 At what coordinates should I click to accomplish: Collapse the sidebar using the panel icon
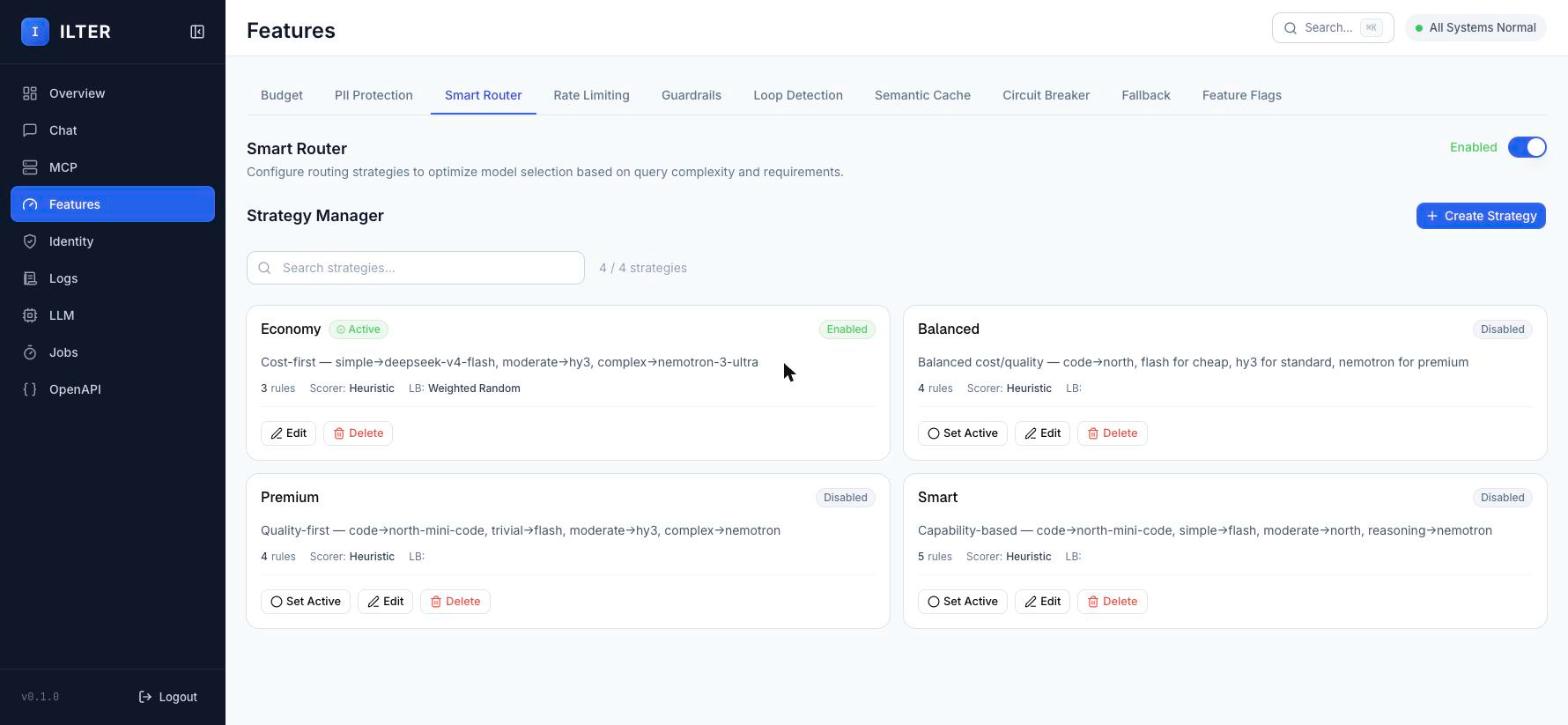[197, 32]
